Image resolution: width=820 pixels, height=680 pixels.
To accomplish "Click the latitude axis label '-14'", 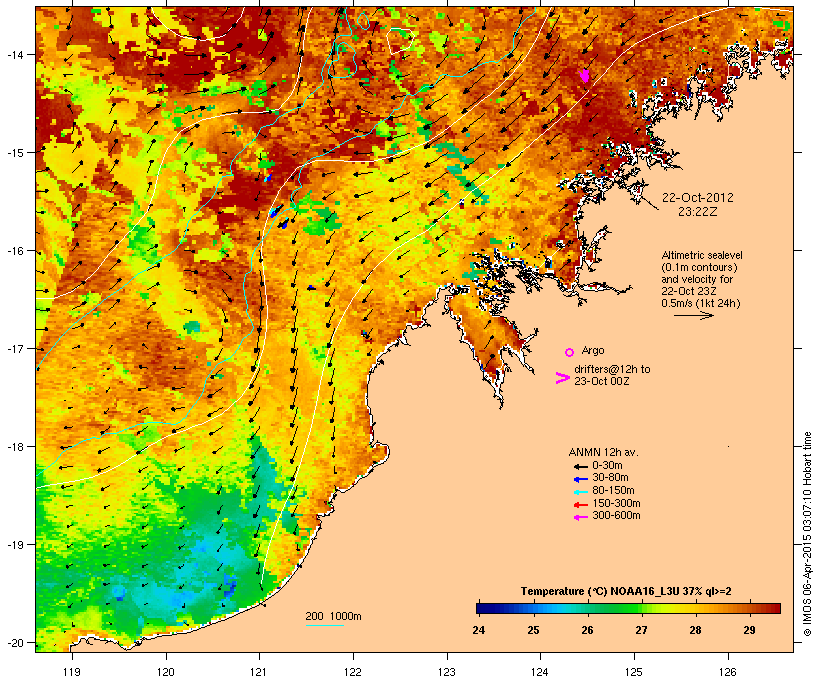I will [x=14, y=54].
